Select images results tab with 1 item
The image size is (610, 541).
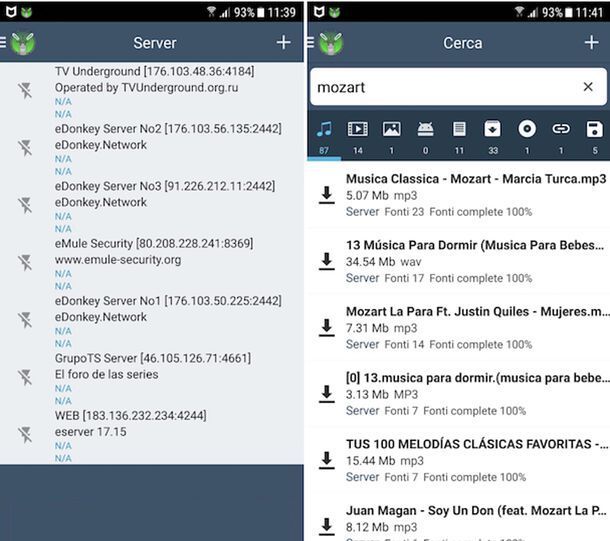point(391,137)
